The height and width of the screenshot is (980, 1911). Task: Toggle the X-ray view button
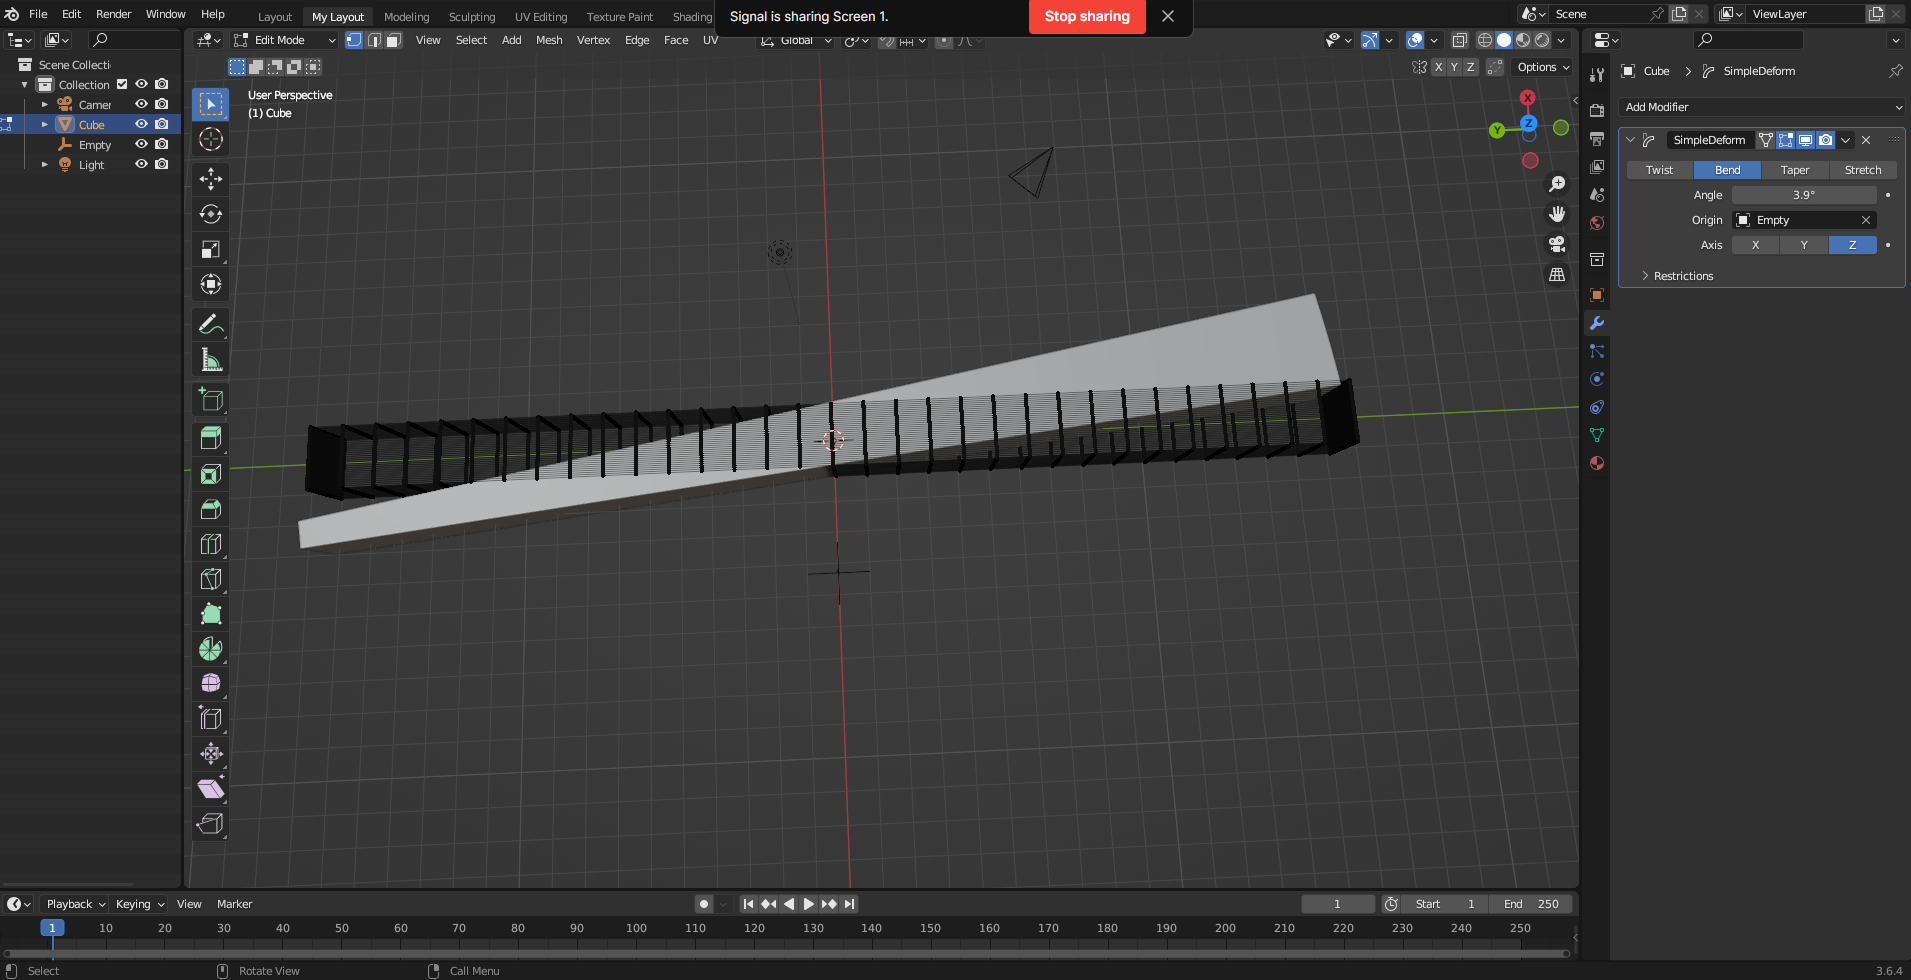1460,40
